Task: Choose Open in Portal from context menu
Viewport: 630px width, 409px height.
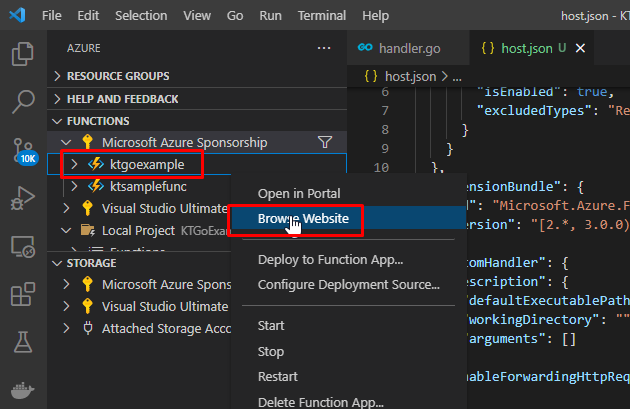Action: click(348, 194)
